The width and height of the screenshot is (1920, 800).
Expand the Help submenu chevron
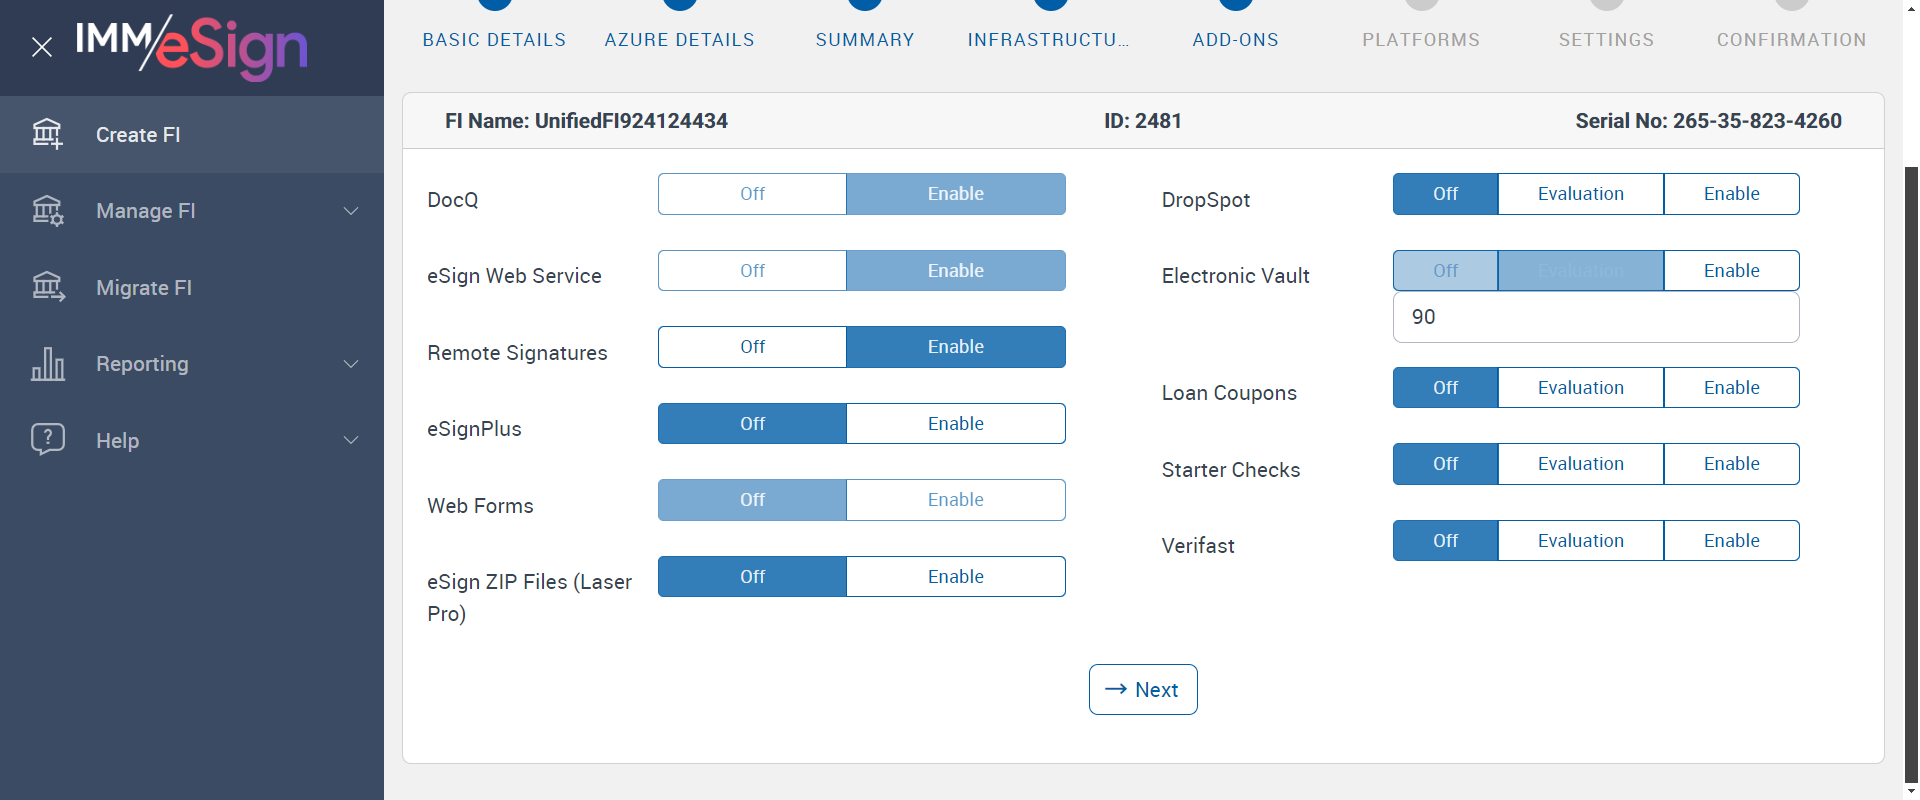[351, 440]
